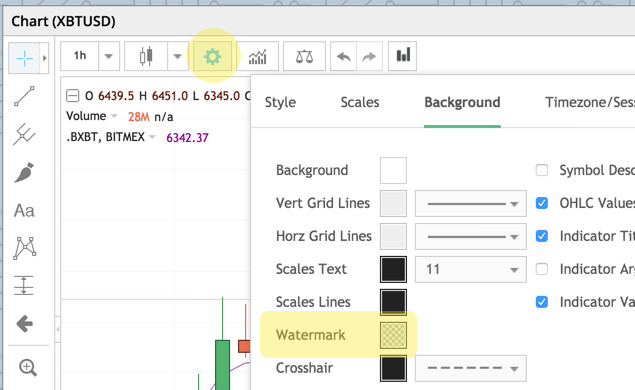Viewport: 635px width, 390px height.
Task: Enable the Symbol Description checkbox
Action: coord(542,170)
